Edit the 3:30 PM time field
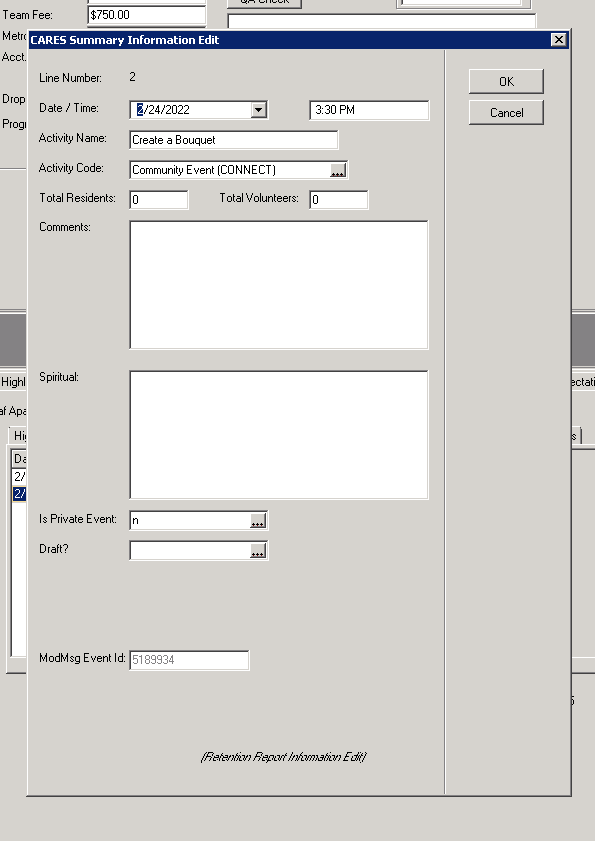This screenshot has height=841, width=595. click(369, 110)
